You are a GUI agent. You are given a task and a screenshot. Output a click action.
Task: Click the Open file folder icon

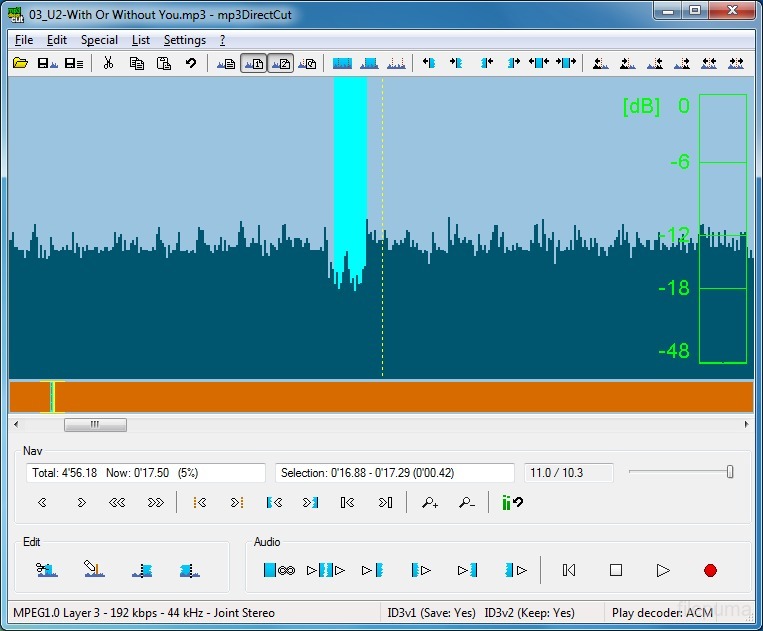20,63
